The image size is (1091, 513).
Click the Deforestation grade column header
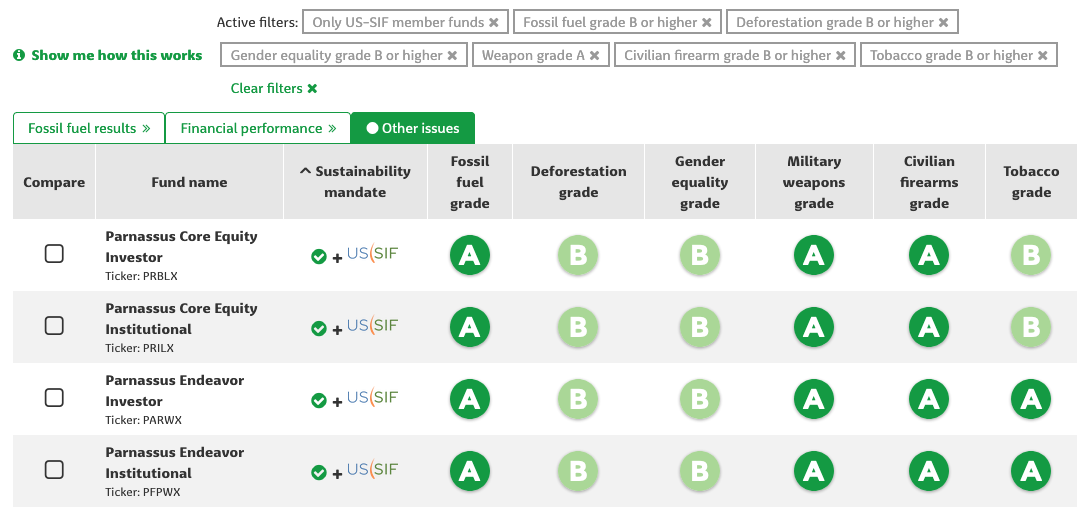(578, 182)
